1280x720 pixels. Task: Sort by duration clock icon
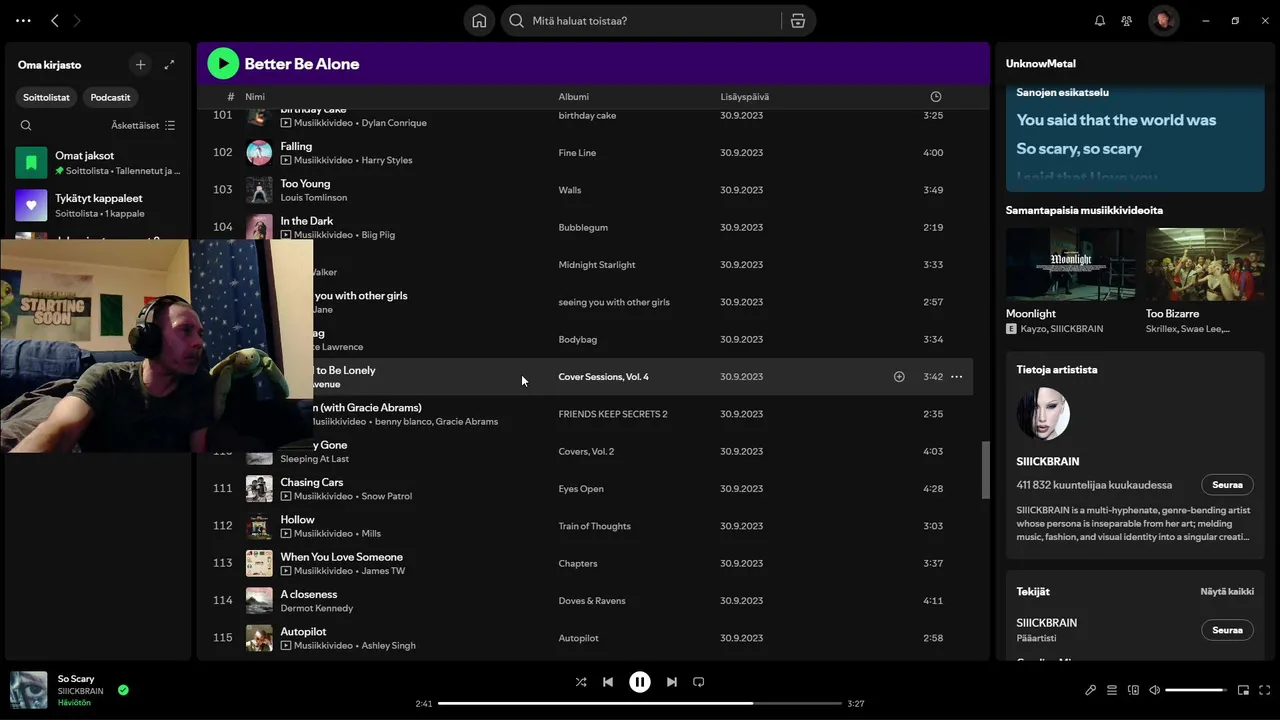(x=936, y=97)
